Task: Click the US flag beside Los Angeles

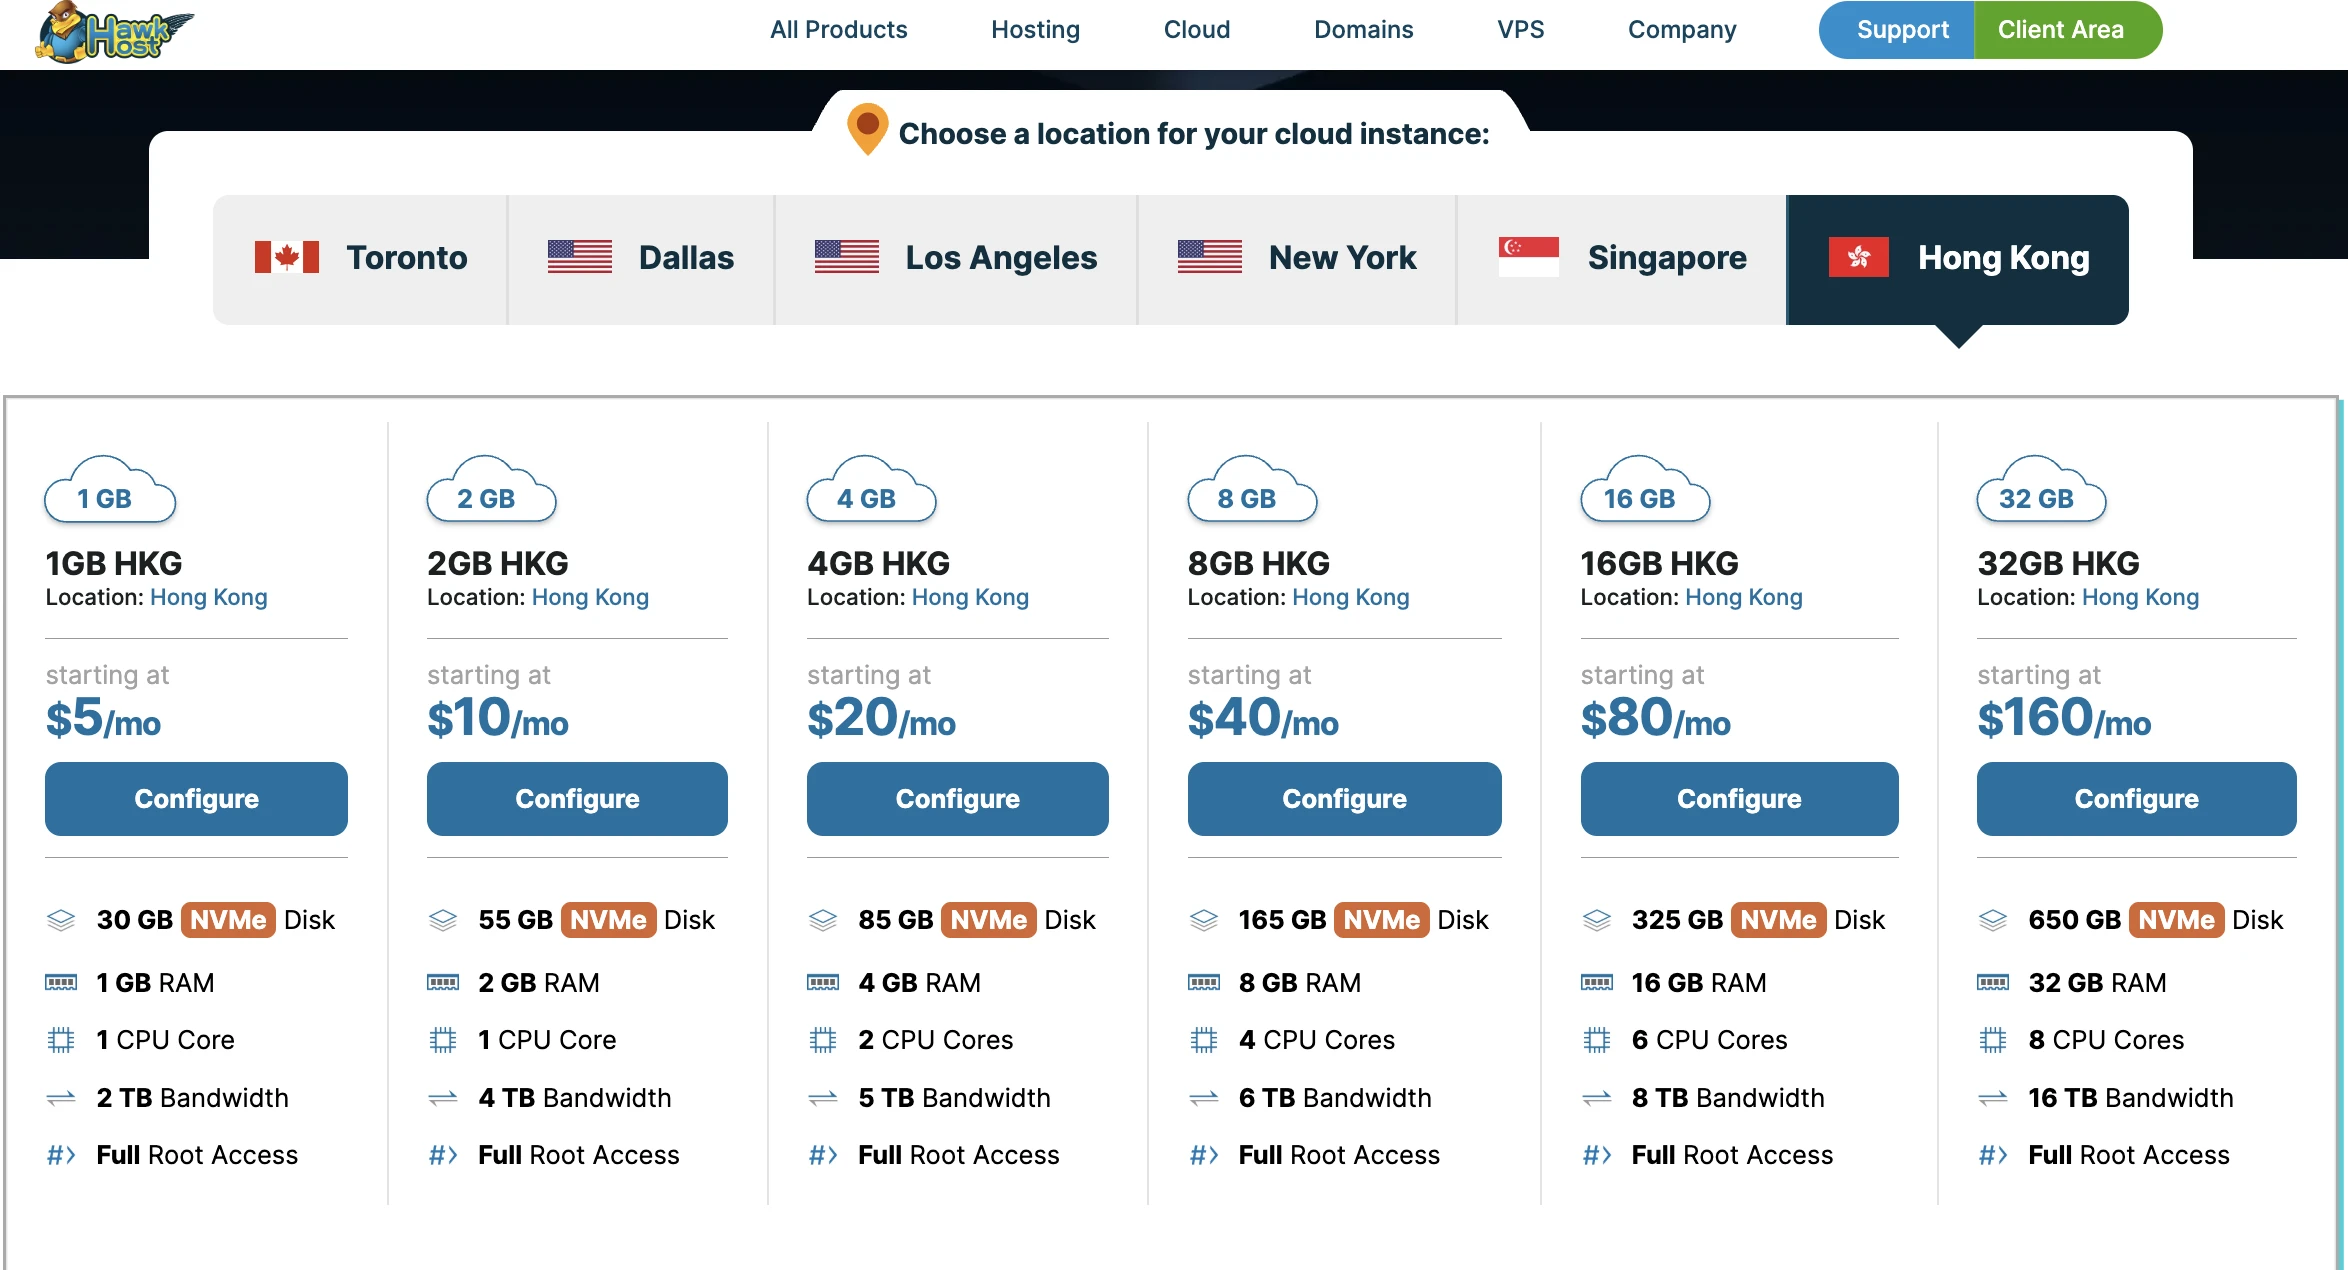Action: (847, 257)
